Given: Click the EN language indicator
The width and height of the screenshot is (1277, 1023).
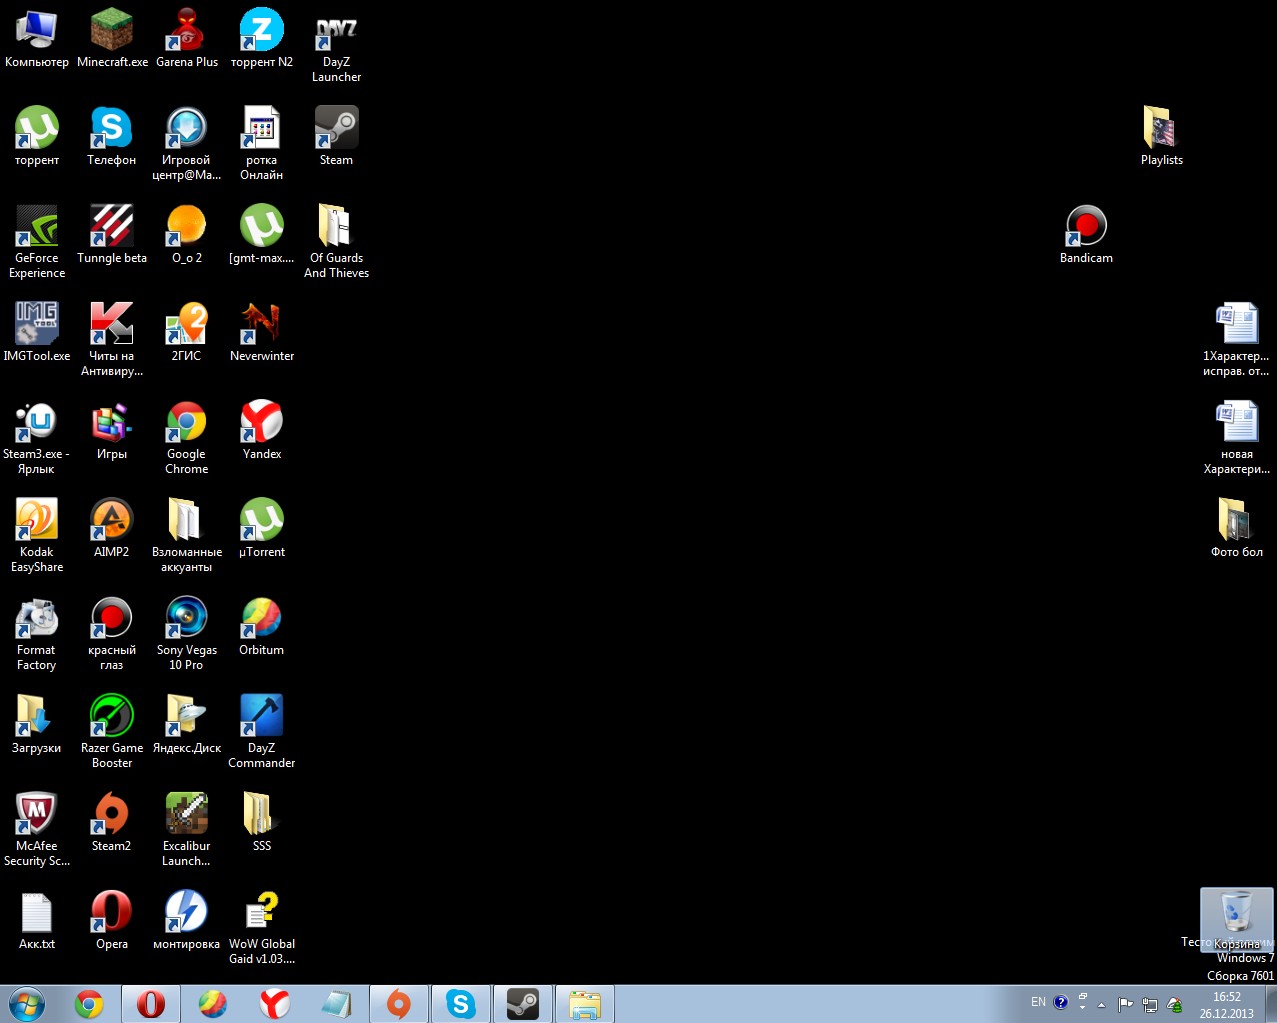Looking at the screenshot, I should (1038, 1002).
